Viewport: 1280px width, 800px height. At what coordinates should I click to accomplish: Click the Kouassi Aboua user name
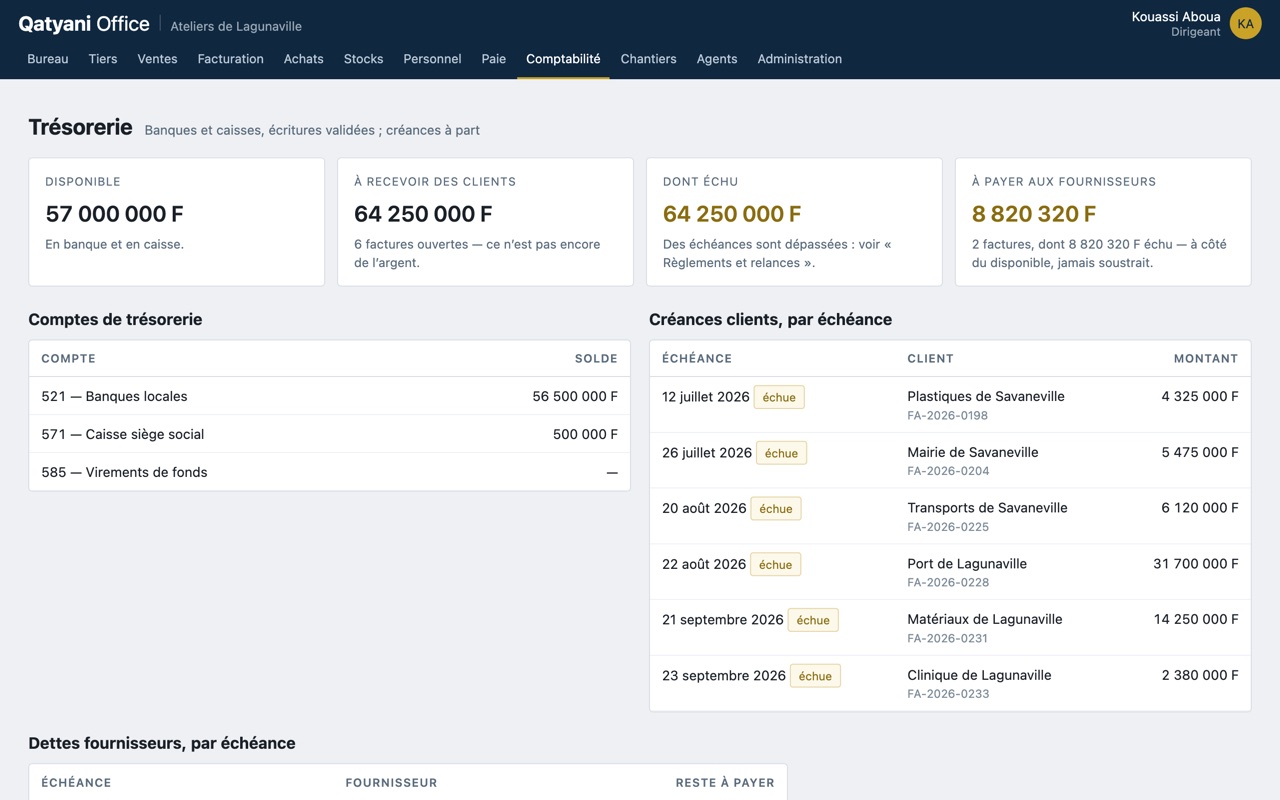point(1176,17)
